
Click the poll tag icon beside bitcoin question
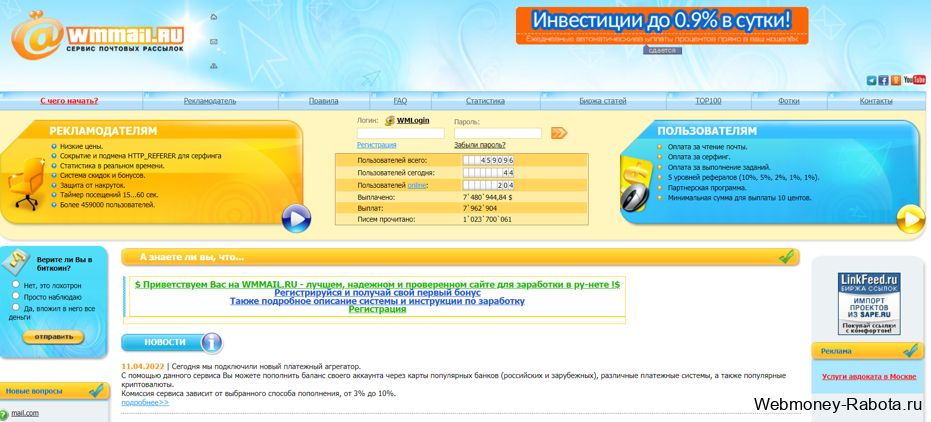point(17,263)
